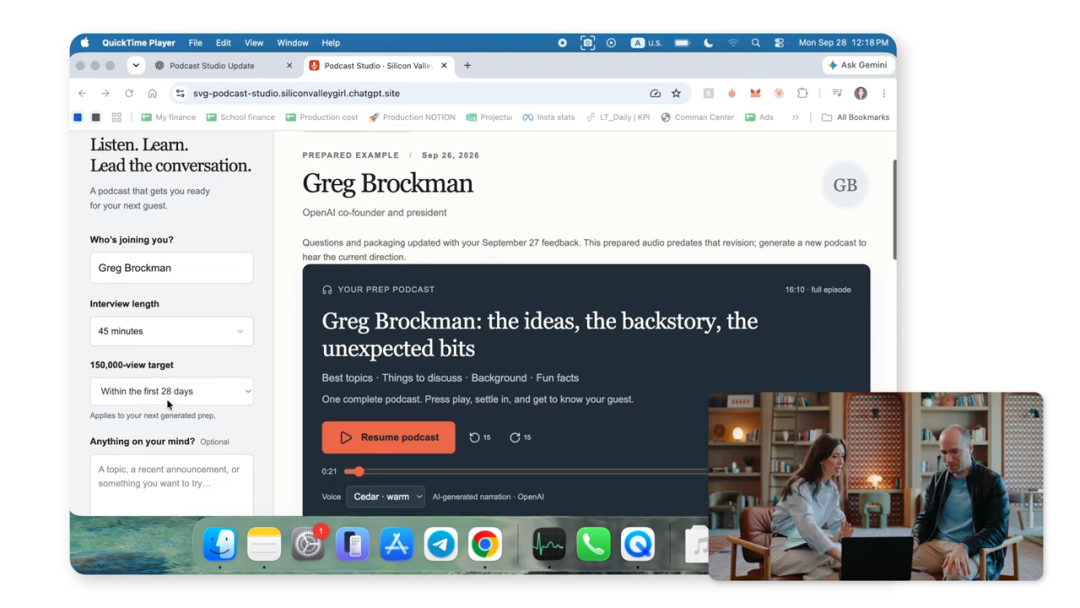1080x608 pixels.
Task: Open site information icon in address bar
Action: [x=180, y=93]
